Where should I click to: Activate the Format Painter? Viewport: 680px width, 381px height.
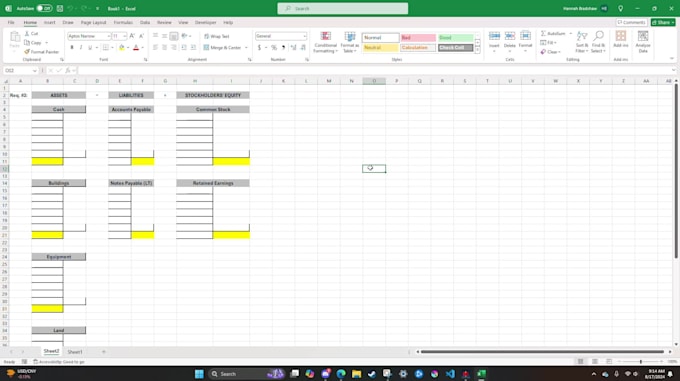tap(42, 52)
